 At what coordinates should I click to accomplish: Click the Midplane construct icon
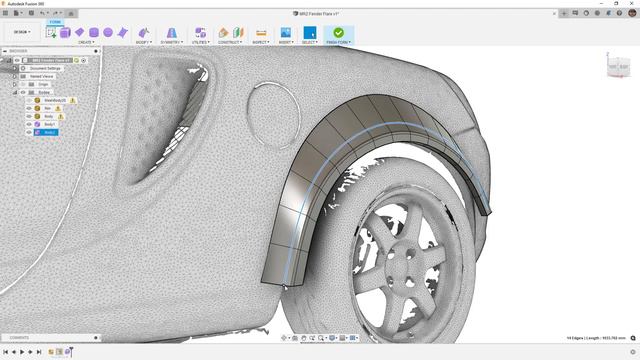coord(238,33)
